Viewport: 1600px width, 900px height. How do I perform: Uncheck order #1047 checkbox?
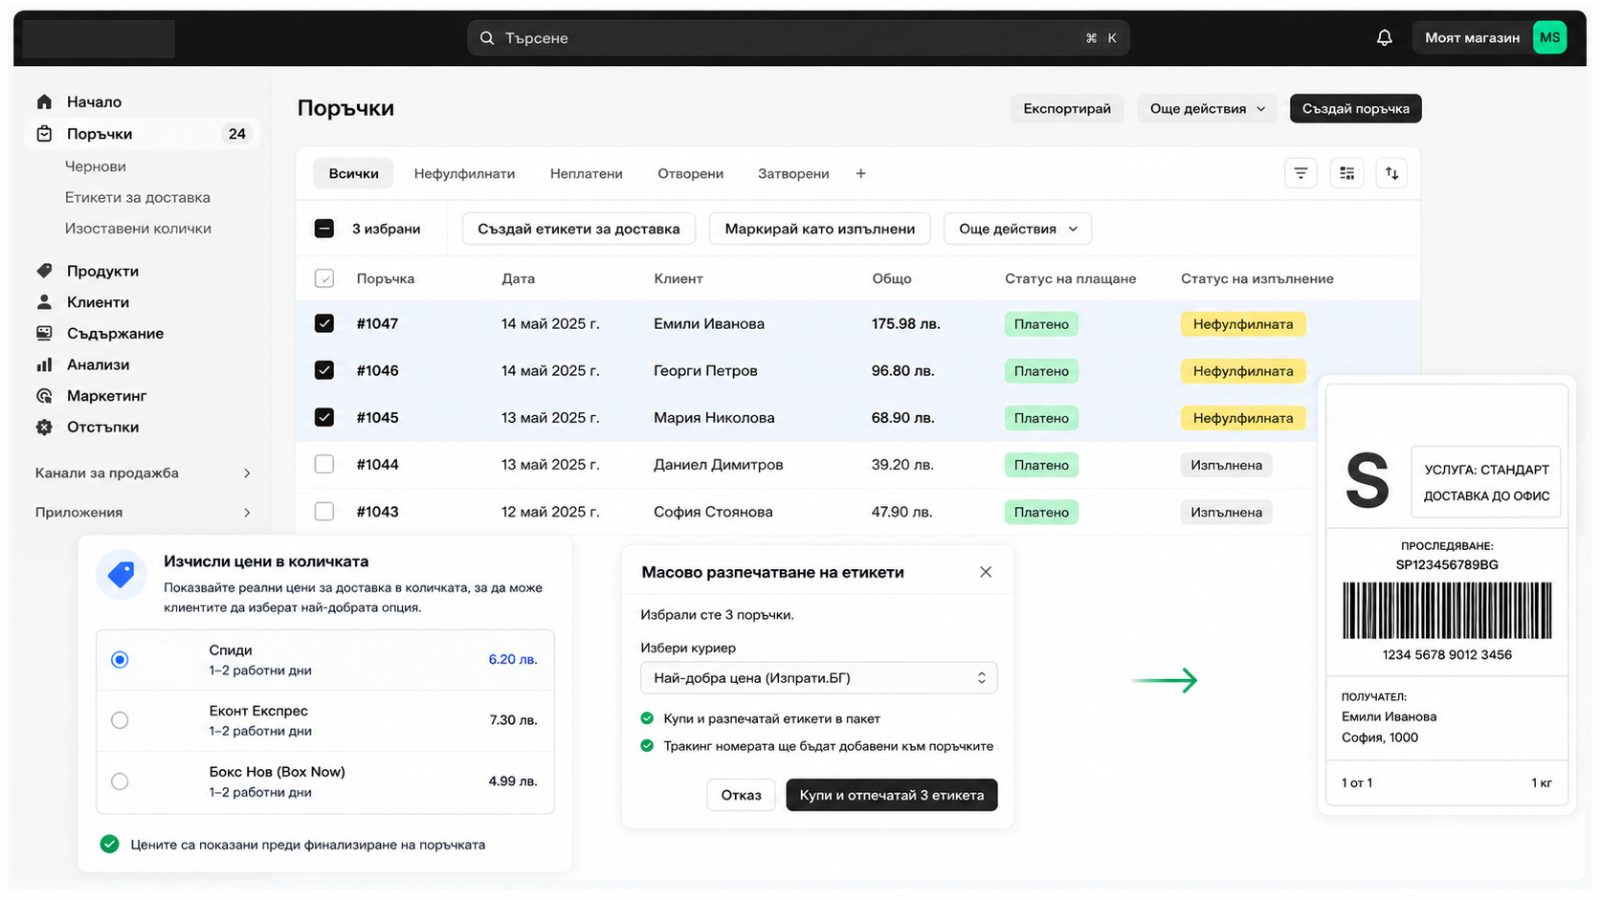(324, 323)
